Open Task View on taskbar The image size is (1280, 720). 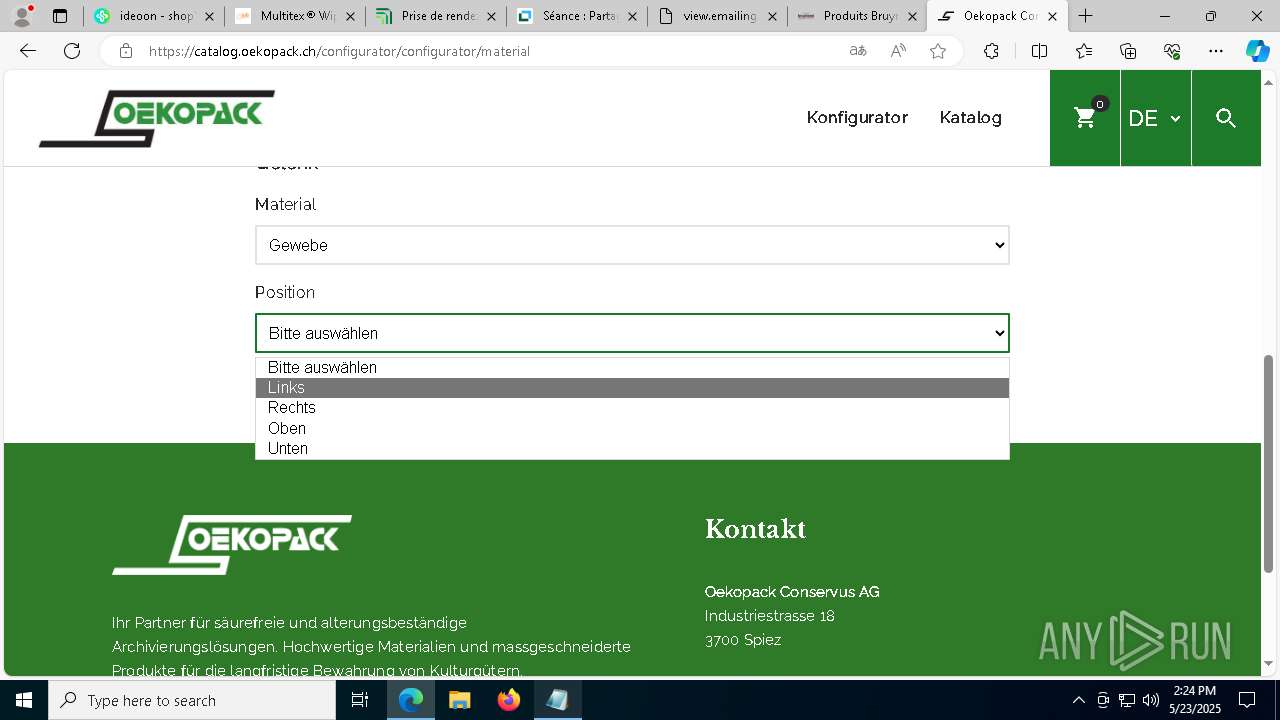(361, 700)
